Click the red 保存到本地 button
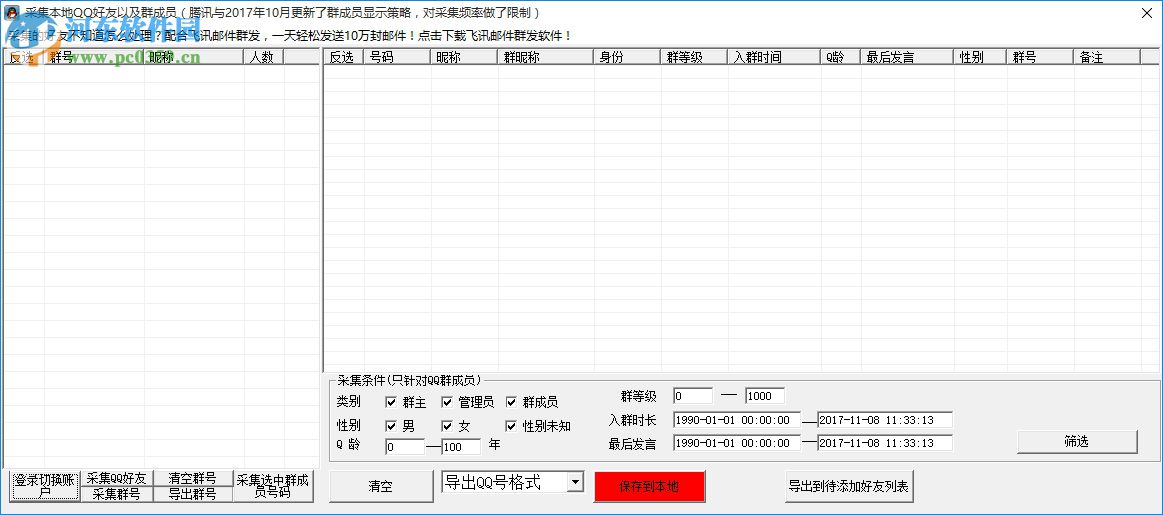This screenshot has height=515, width=1163. pos(649,487)
